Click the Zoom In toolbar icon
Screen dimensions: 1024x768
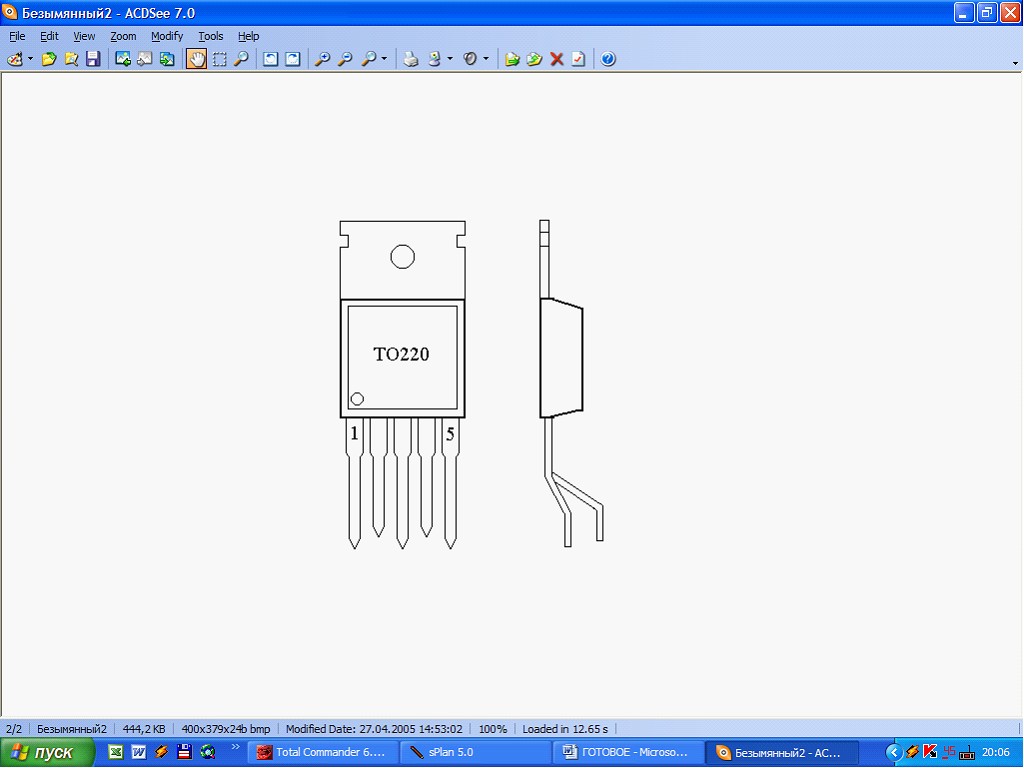pos(322,59)
